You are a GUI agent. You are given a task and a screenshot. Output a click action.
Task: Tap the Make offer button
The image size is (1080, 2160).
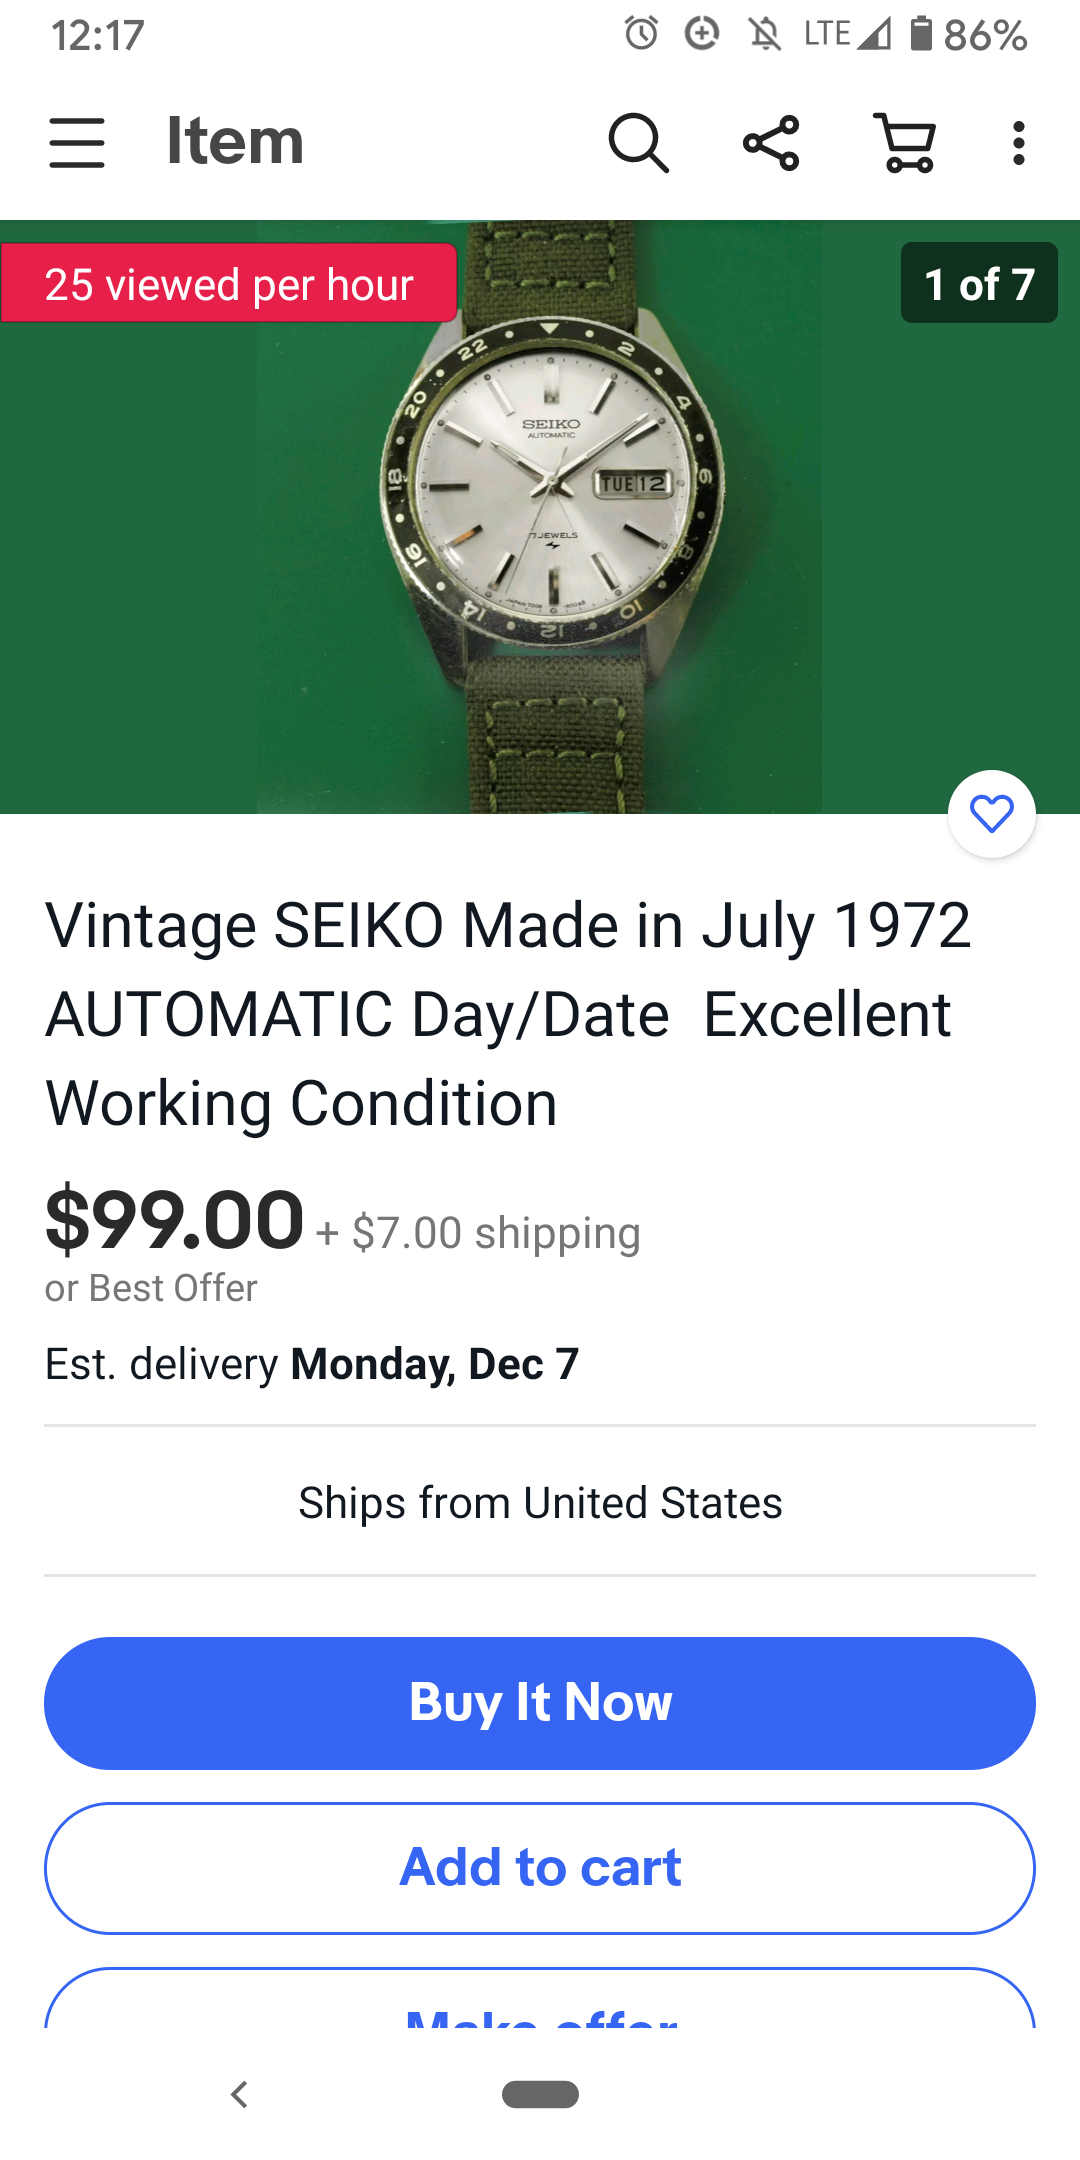pyautogui.click(x=540, y=2005)
